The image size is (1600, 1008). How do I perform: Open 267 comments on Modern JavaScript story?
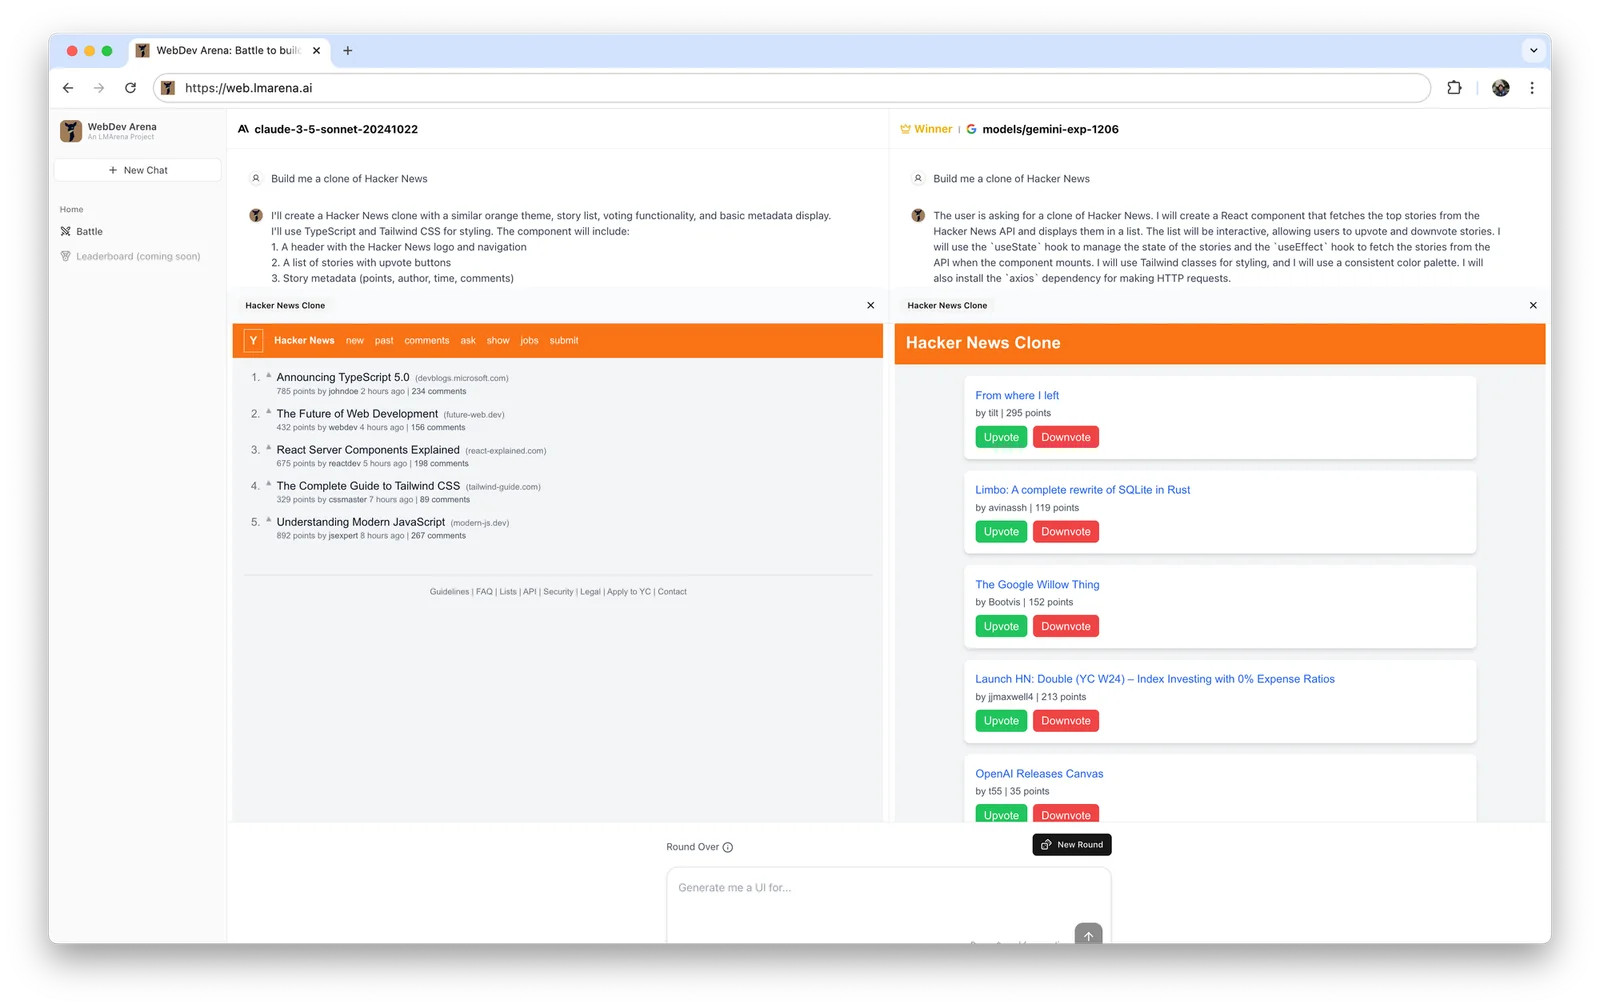438,535
